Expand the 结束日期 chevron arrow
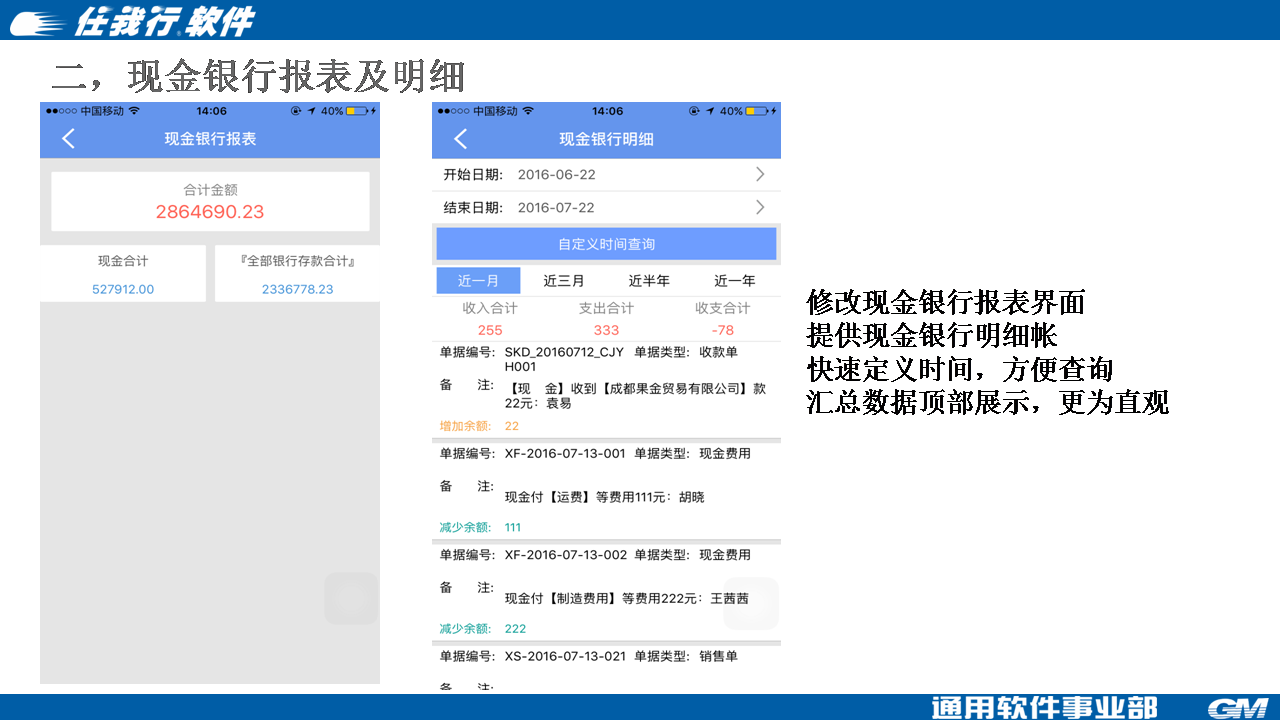The image size is (1280, 720). click(760, 207)
